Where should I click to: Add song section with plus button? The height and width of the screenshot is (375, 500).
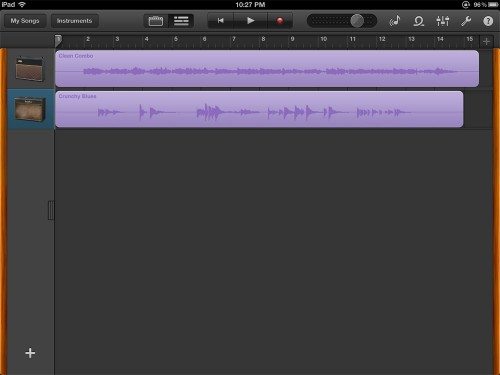tap(486, 42)
